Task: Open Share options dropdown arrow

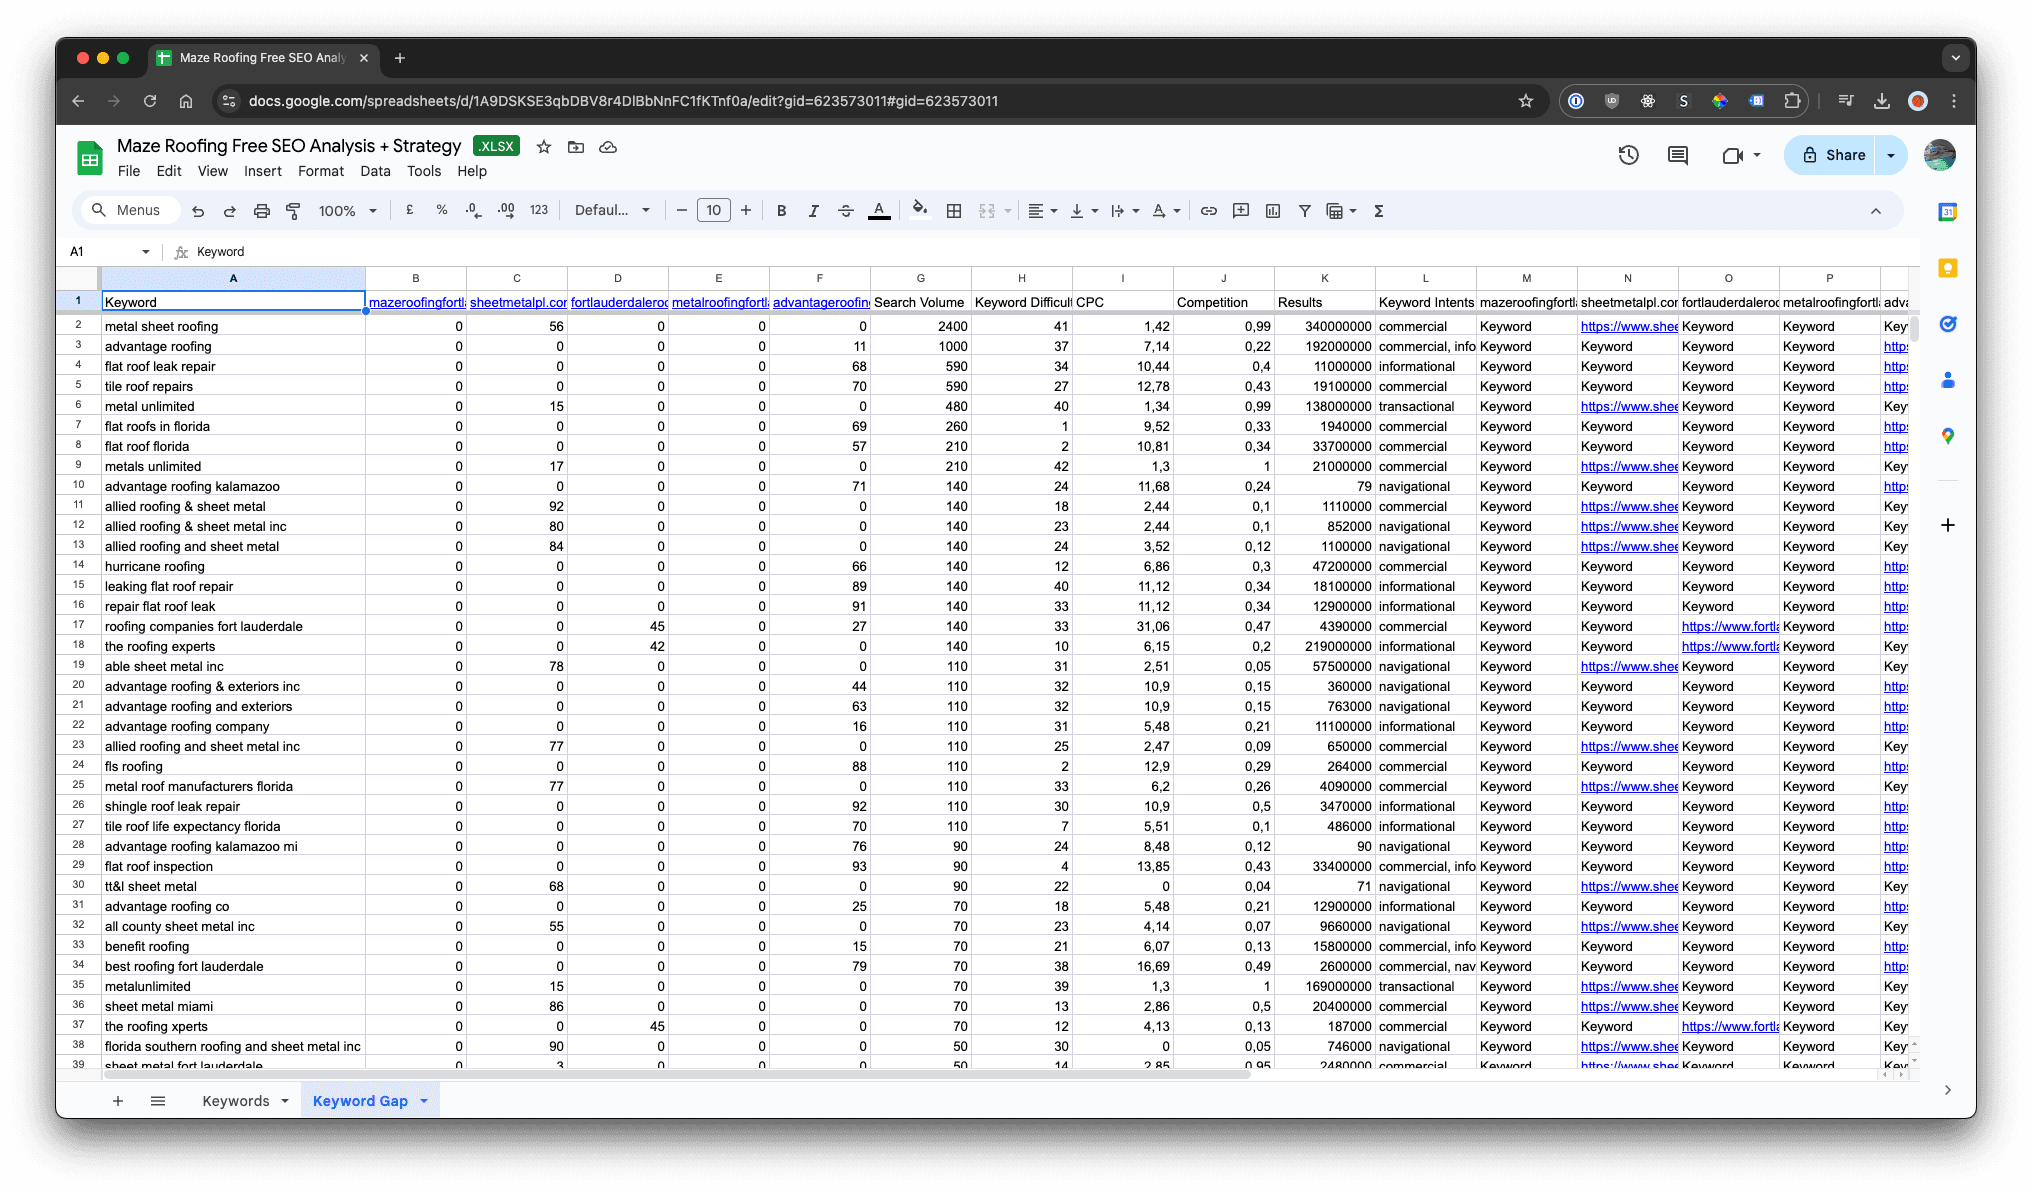Action: (1890, 155)
